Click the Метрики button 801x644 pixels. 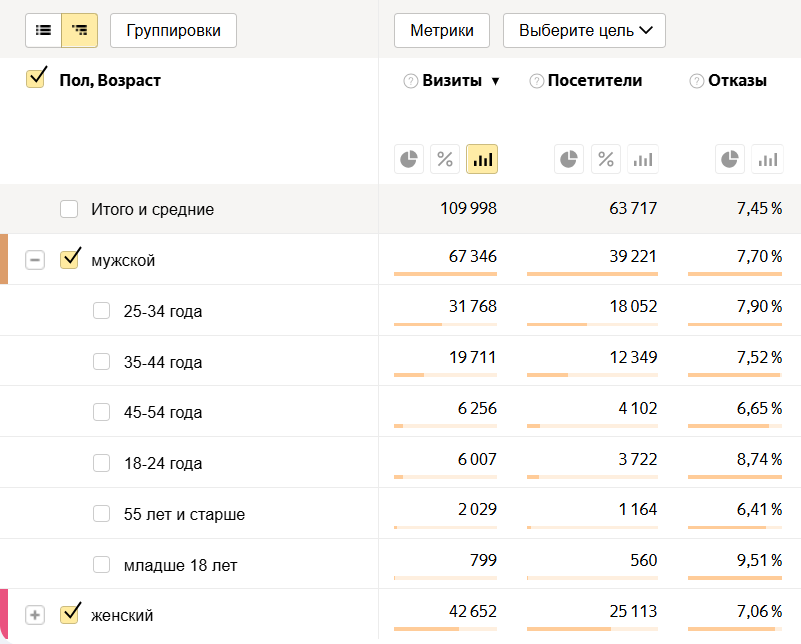(441, 30)
